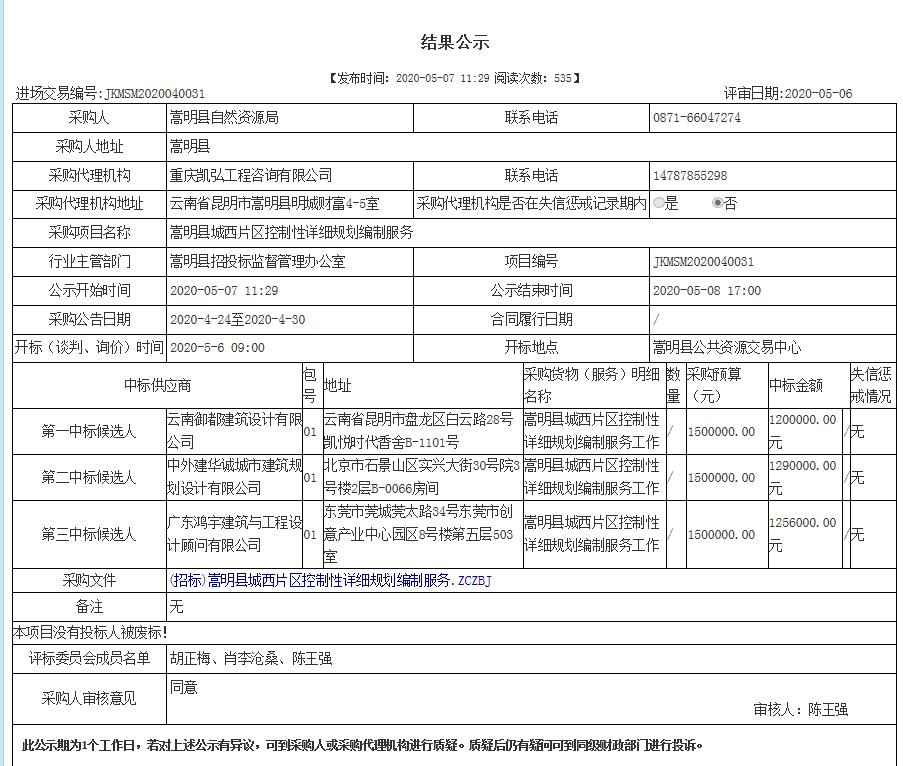Click the 采购文件 row label
This screenshot has height=766, width=903.
click(89, 581)
